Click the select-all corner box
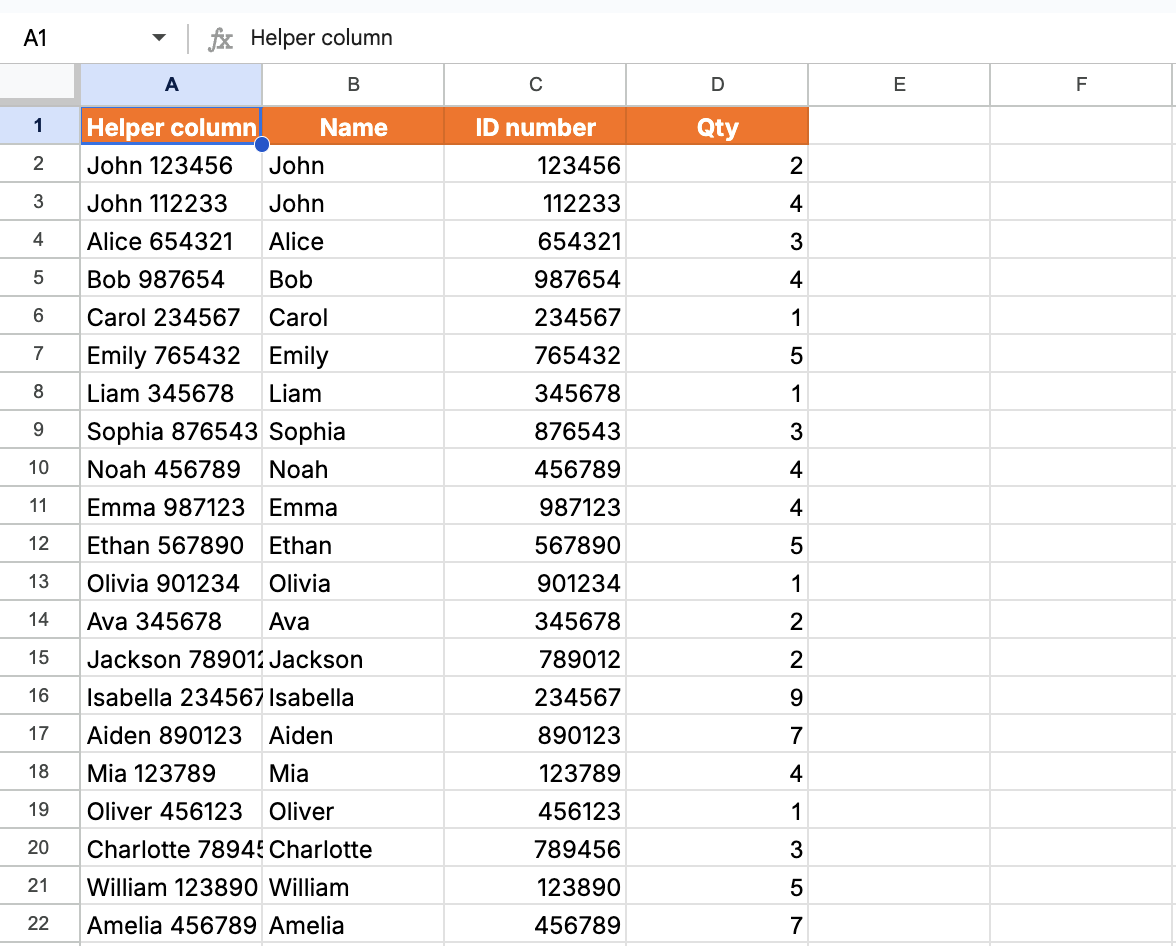Image resolution: width=1176 pixels, height=946 pixels. [39, 84]
